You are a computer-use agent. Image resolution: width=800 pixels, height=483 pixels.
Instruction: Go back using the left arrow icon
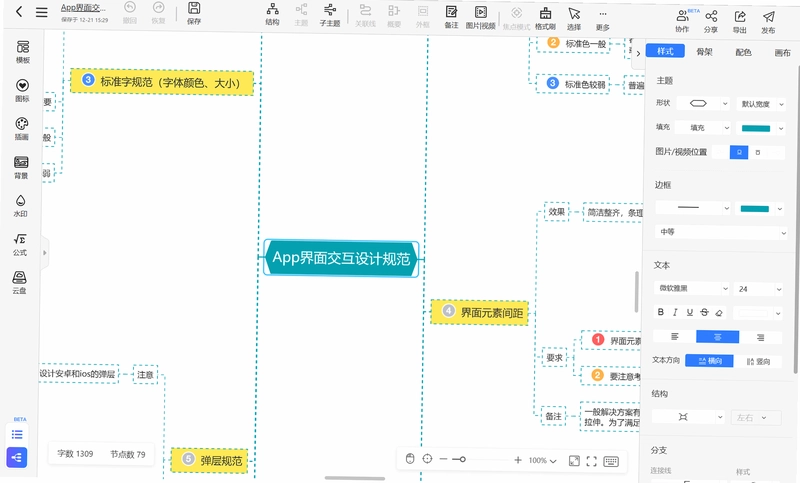(x=19, y=11)
